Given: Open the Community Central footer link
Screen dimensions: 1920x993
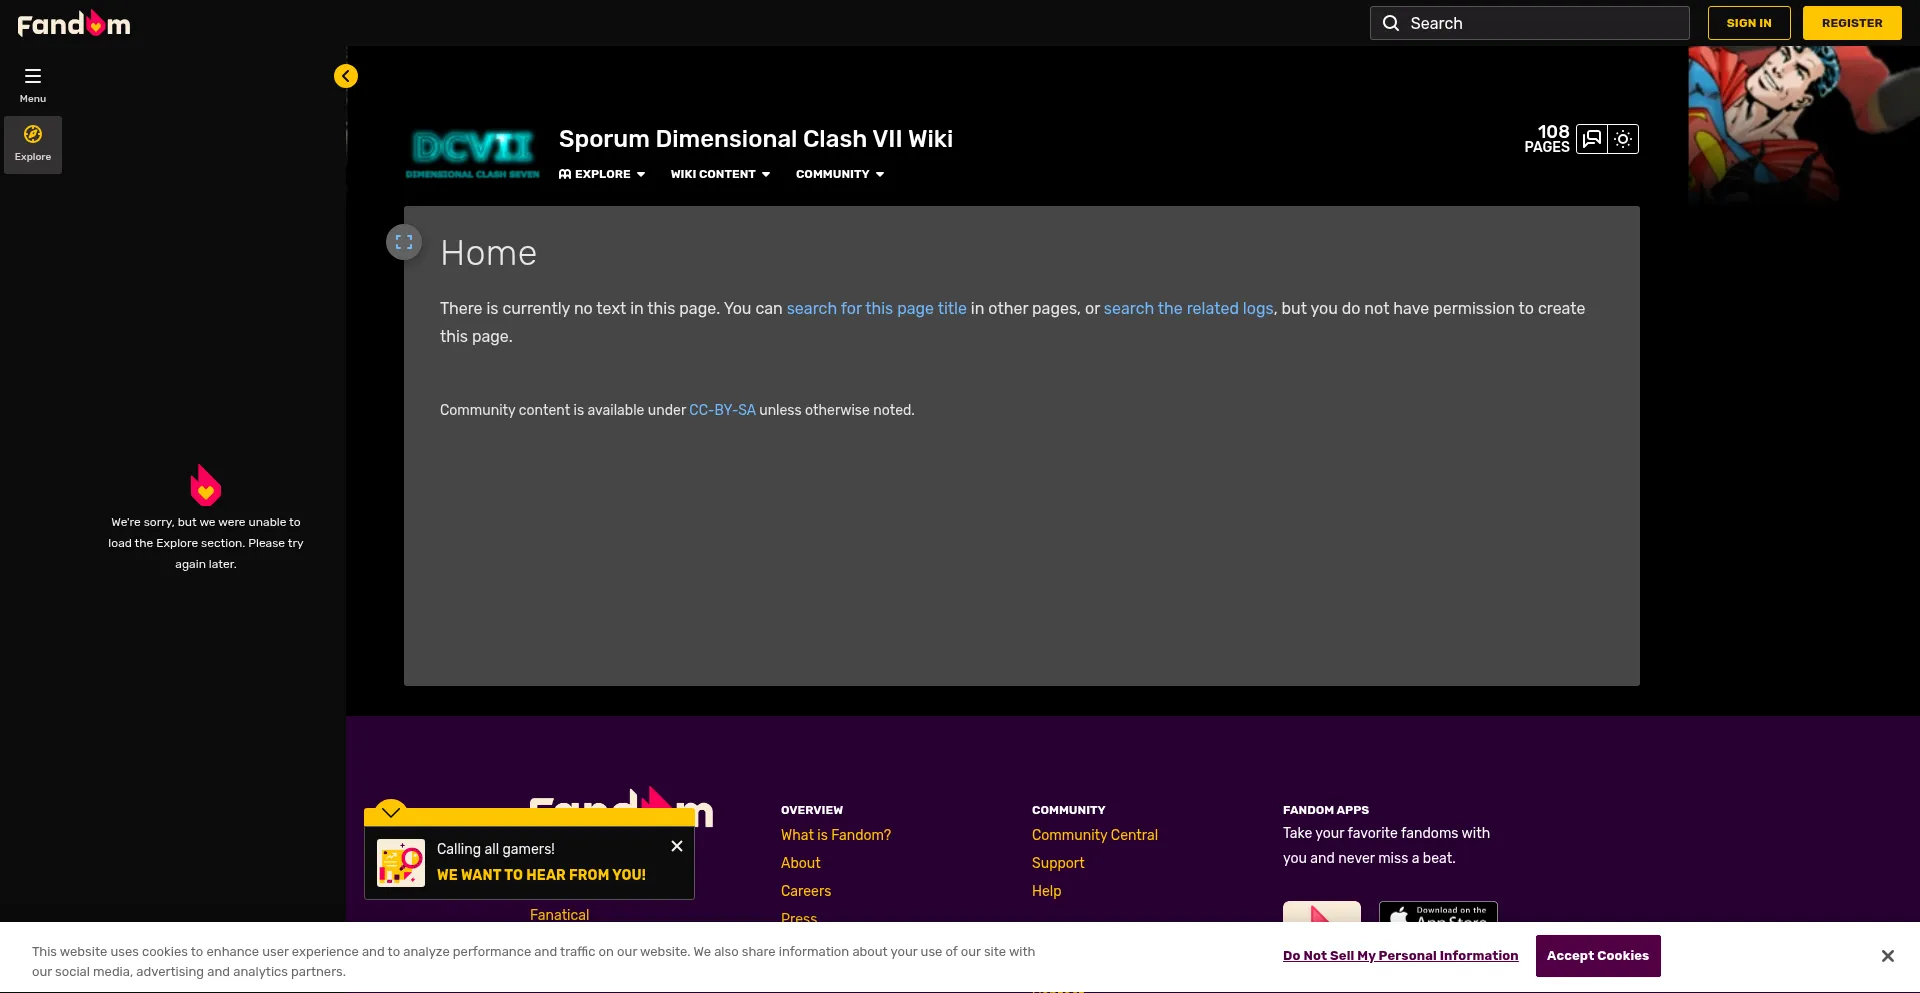Looking at the screenshot, I should pyautogui.click(x=1095, y=835).
